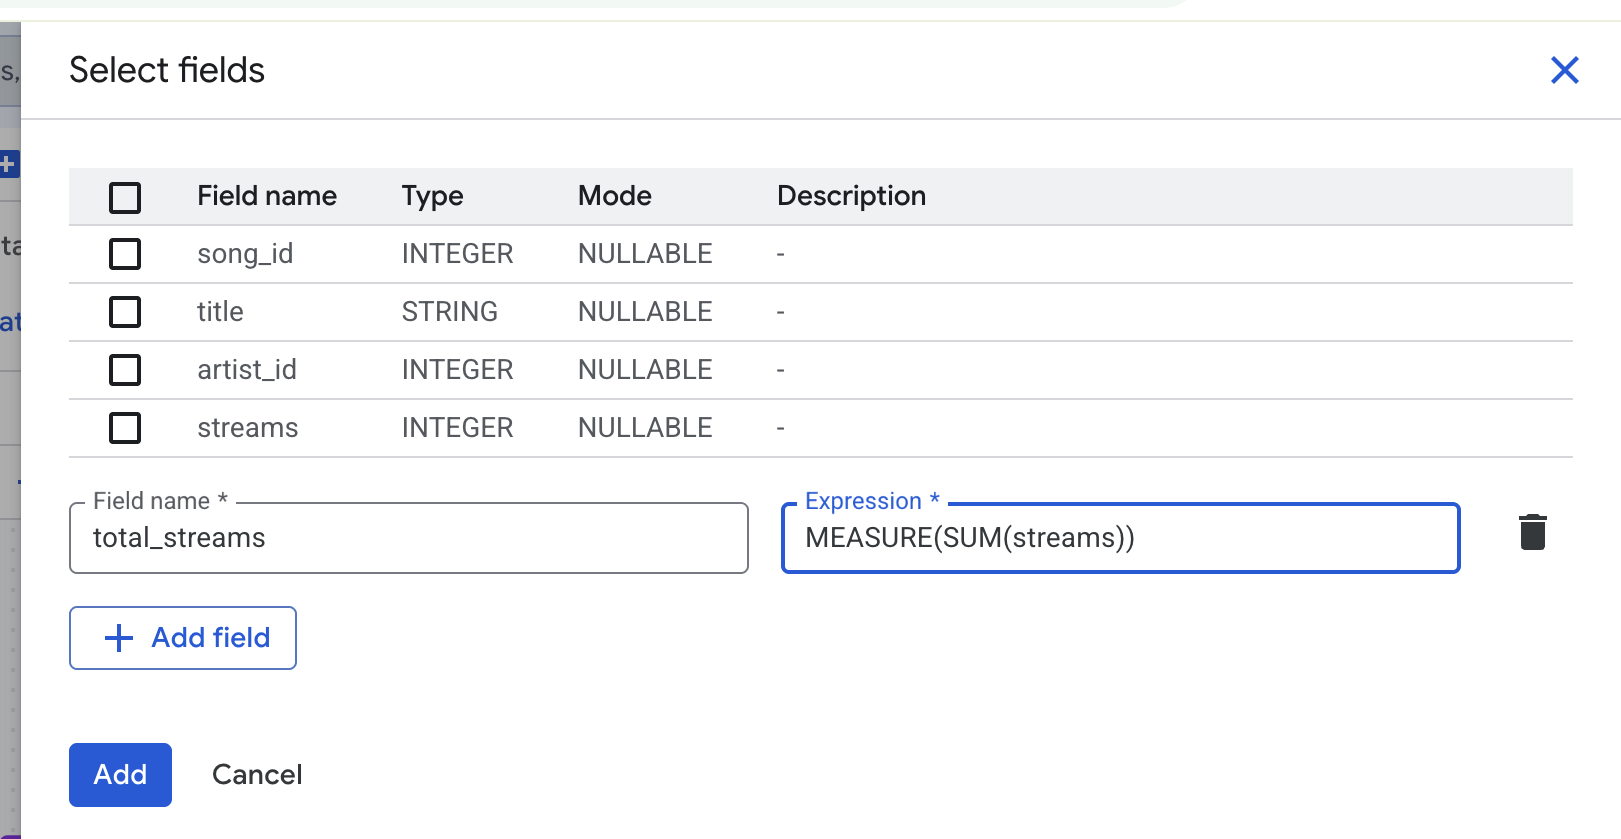The height and width of the screenshot is (839, 1621).
Task: Click the Field name column header
Action: tap(267, 196)
